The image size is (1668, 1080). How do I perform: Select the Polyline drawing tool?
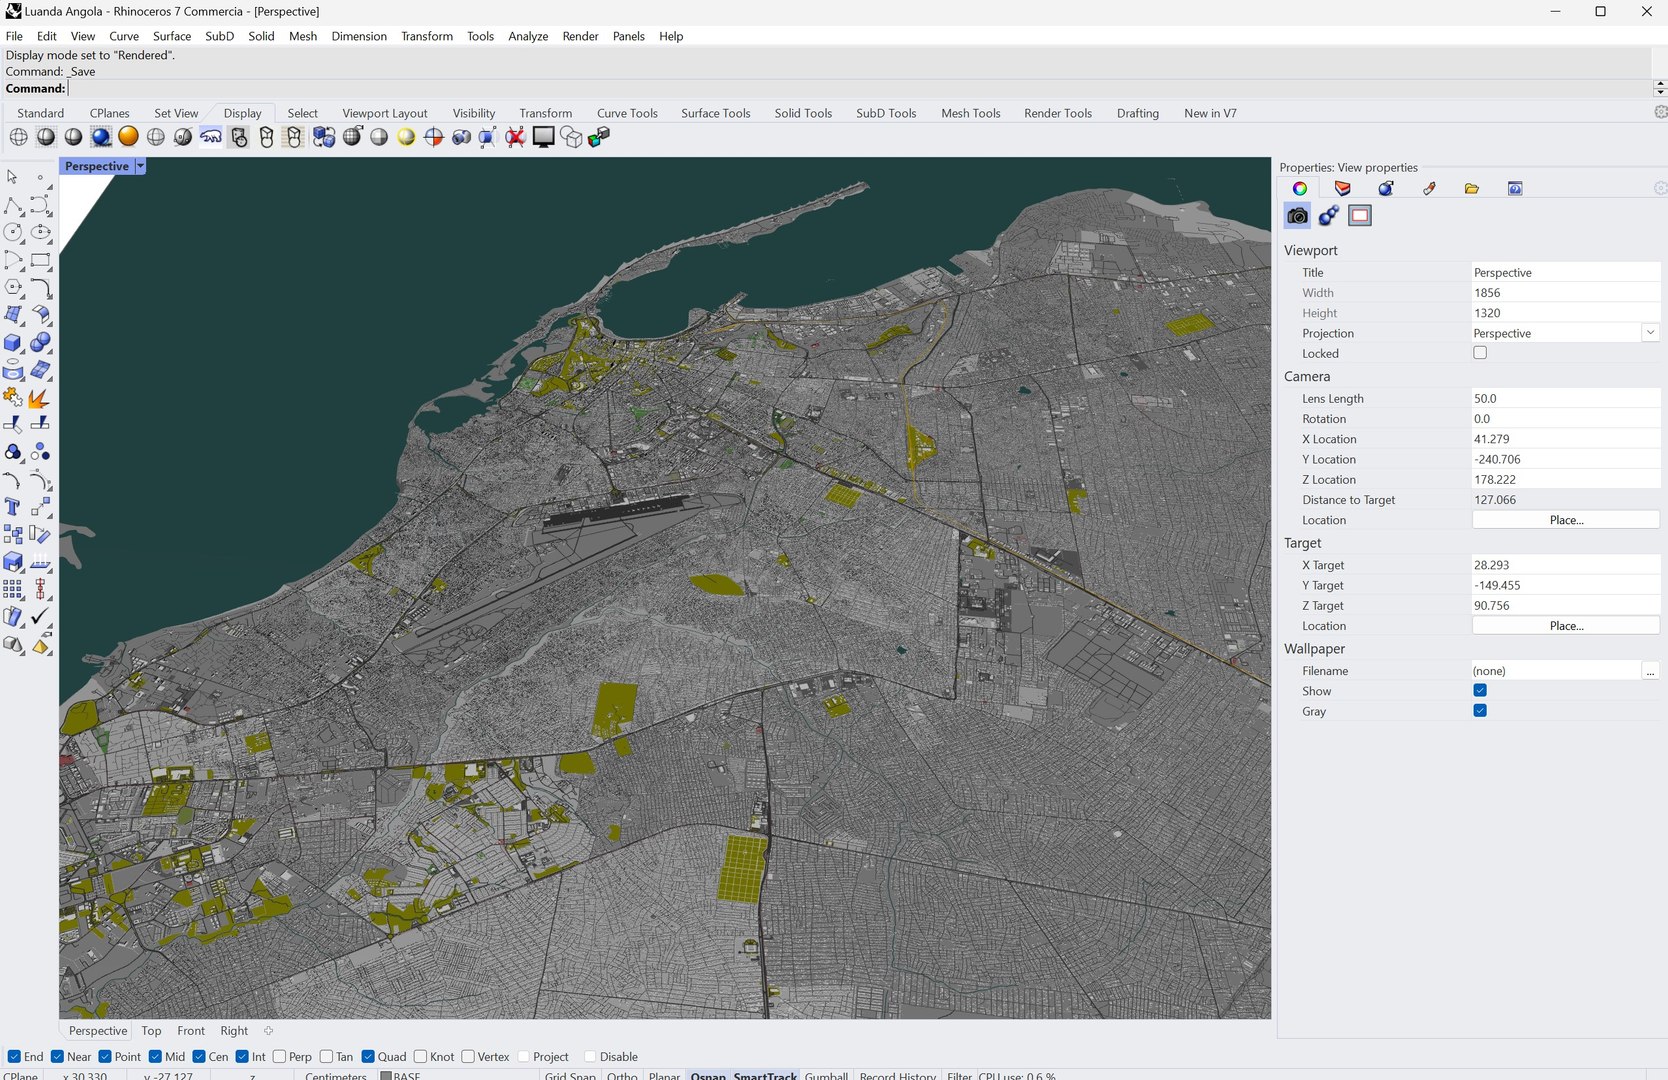coord(13,206)
